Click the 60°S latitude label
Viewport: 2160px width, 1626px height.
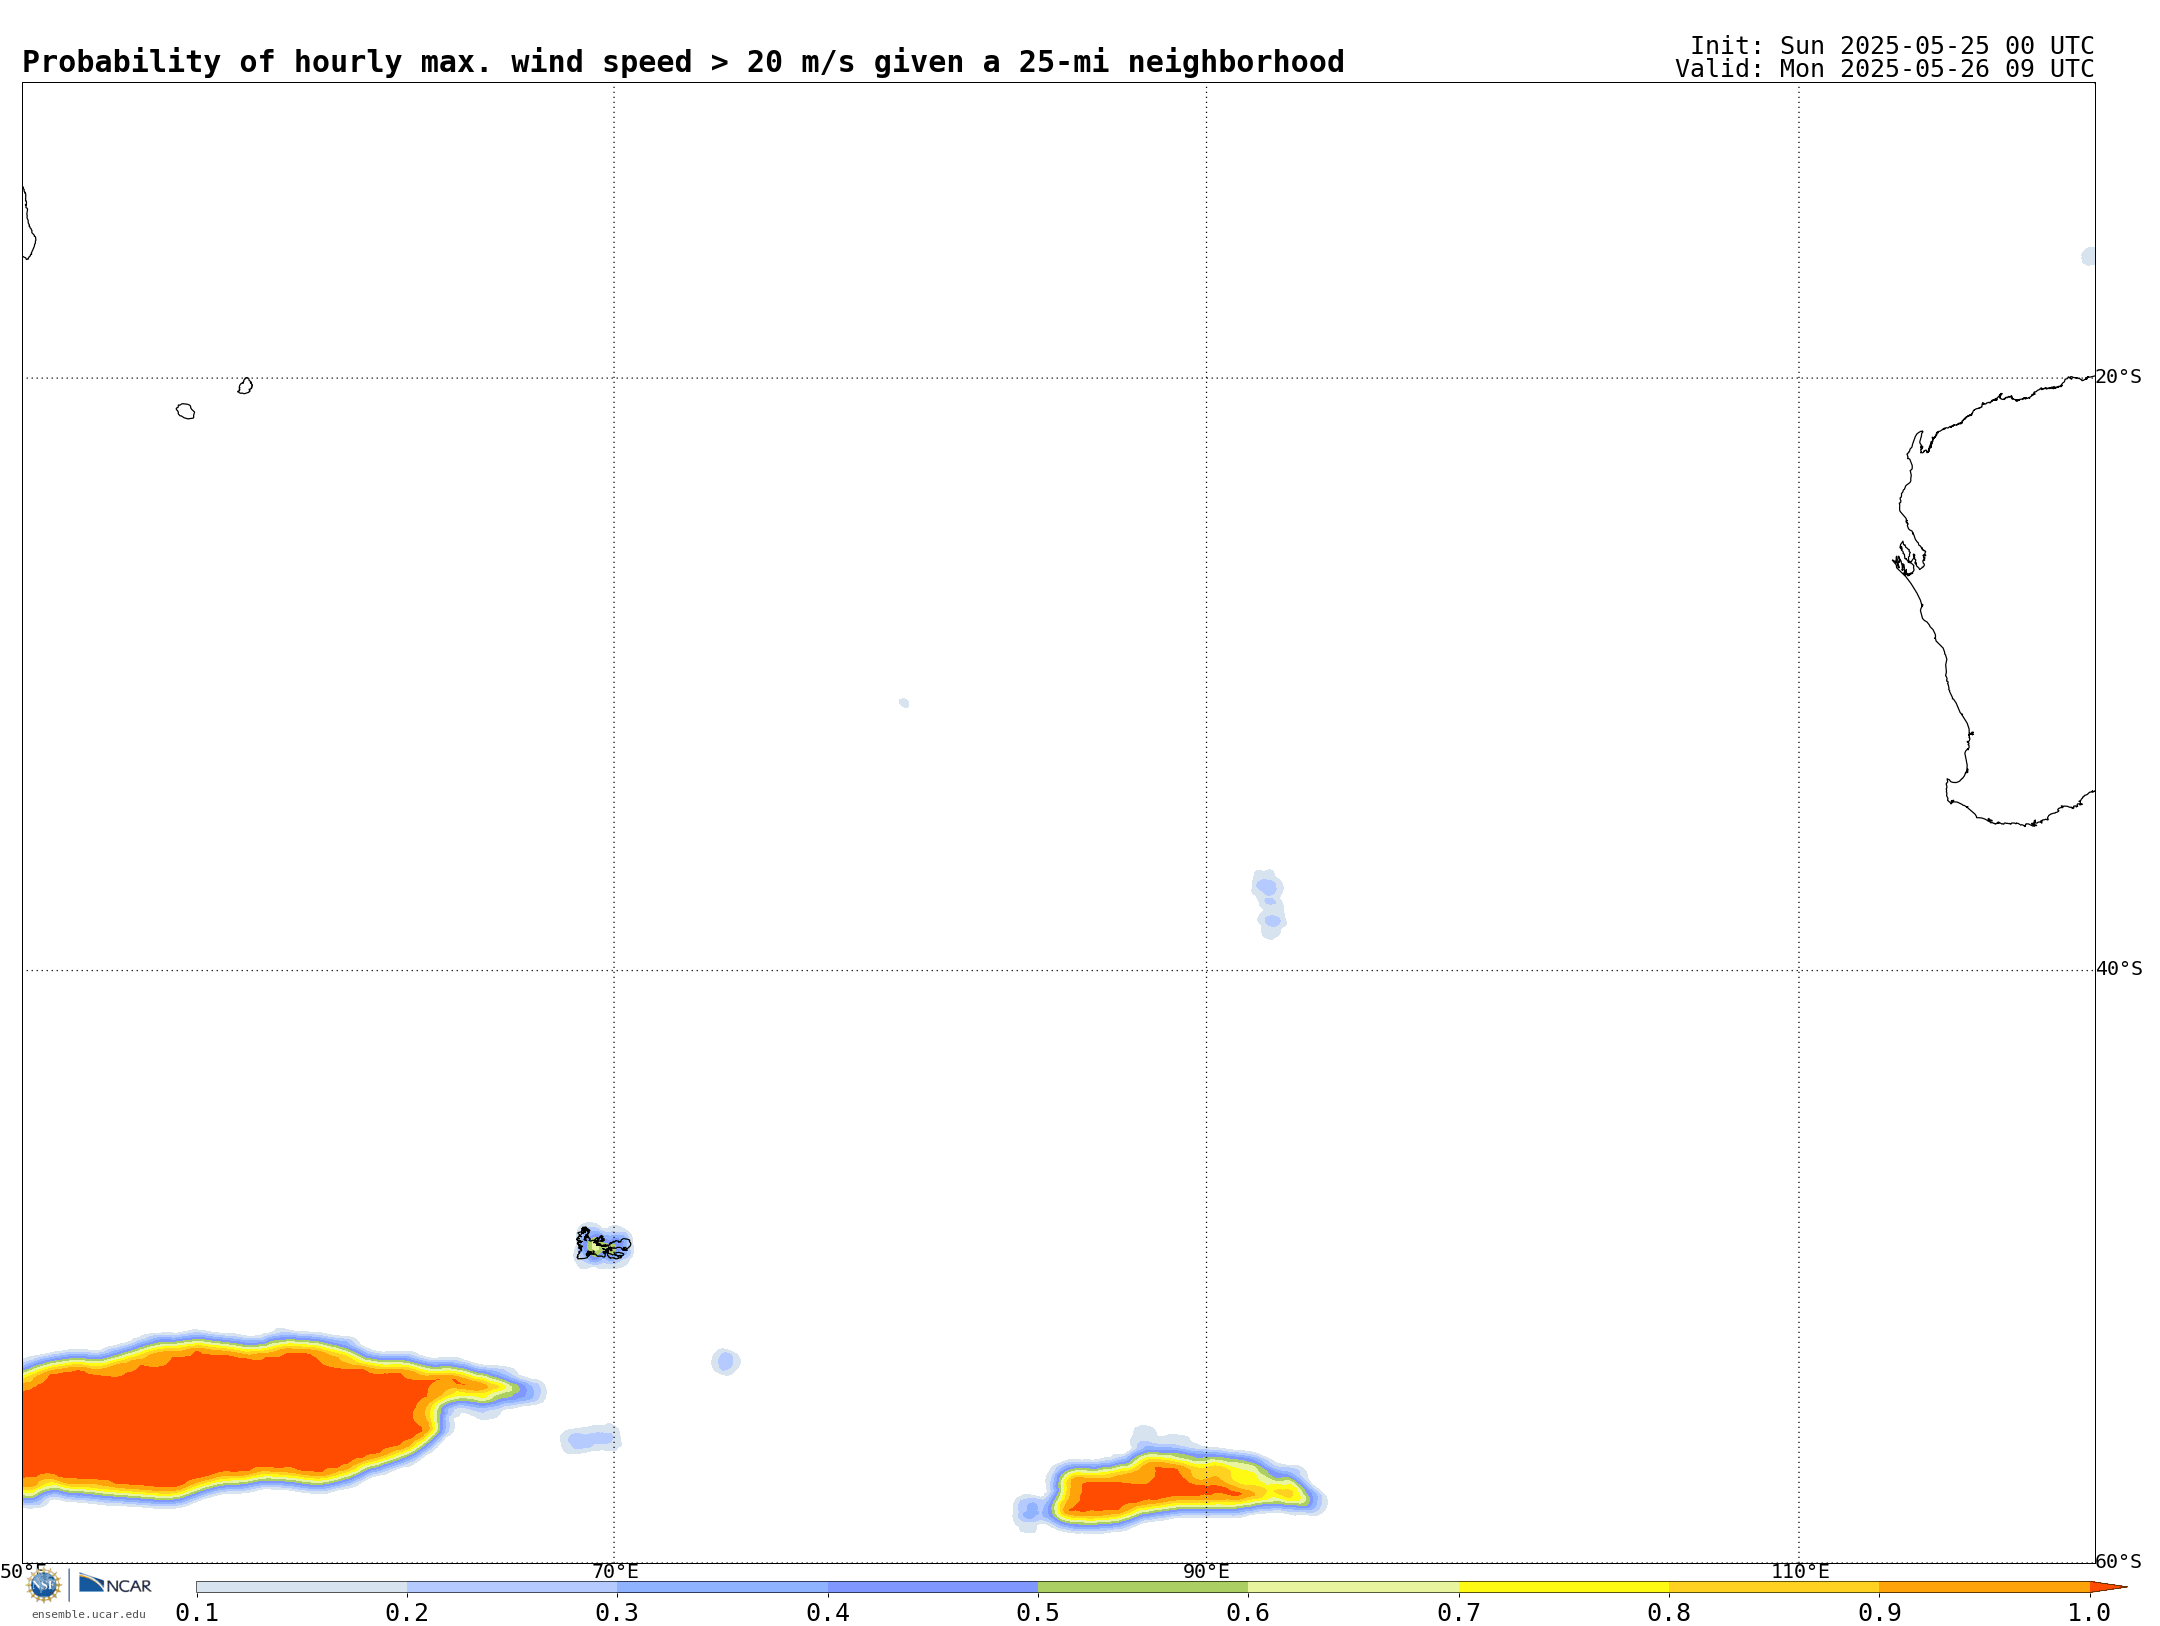point(2119,1561)
